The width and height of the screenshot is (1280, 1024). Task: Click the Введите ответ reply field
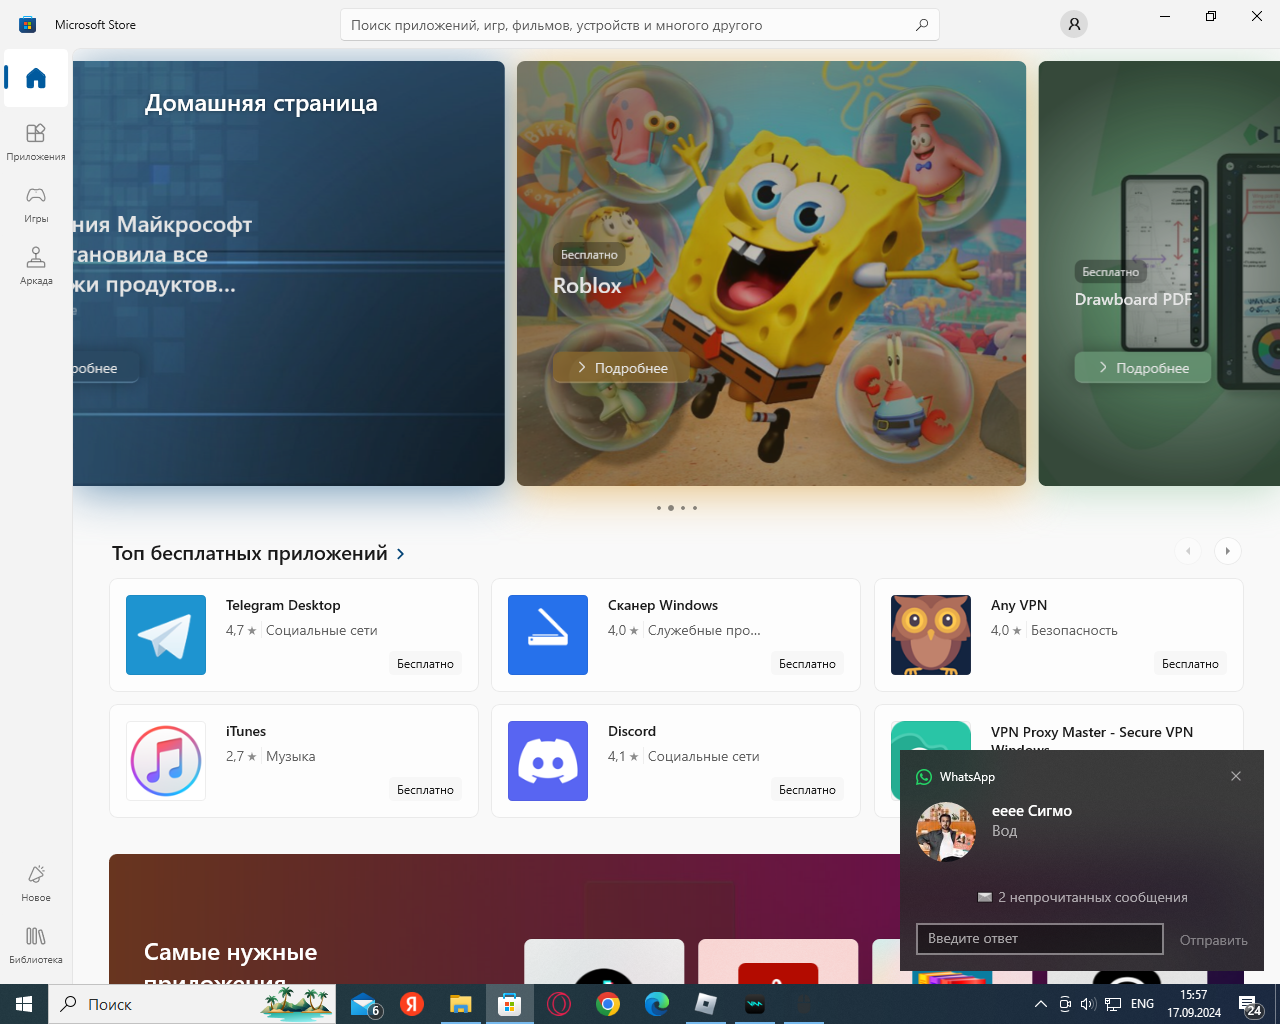pyautogui.click(x=1040, y=939)
